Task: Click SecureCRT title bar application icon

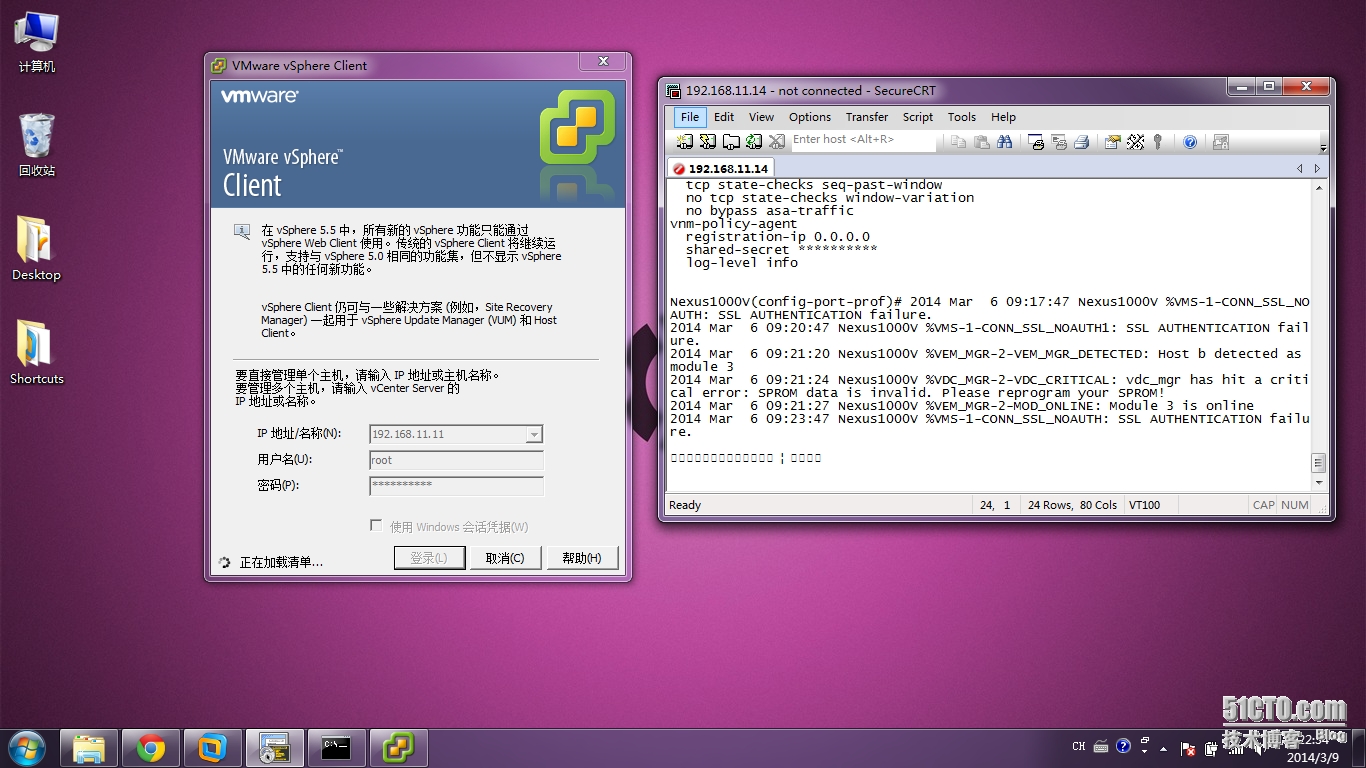Action: click(674, 91)
